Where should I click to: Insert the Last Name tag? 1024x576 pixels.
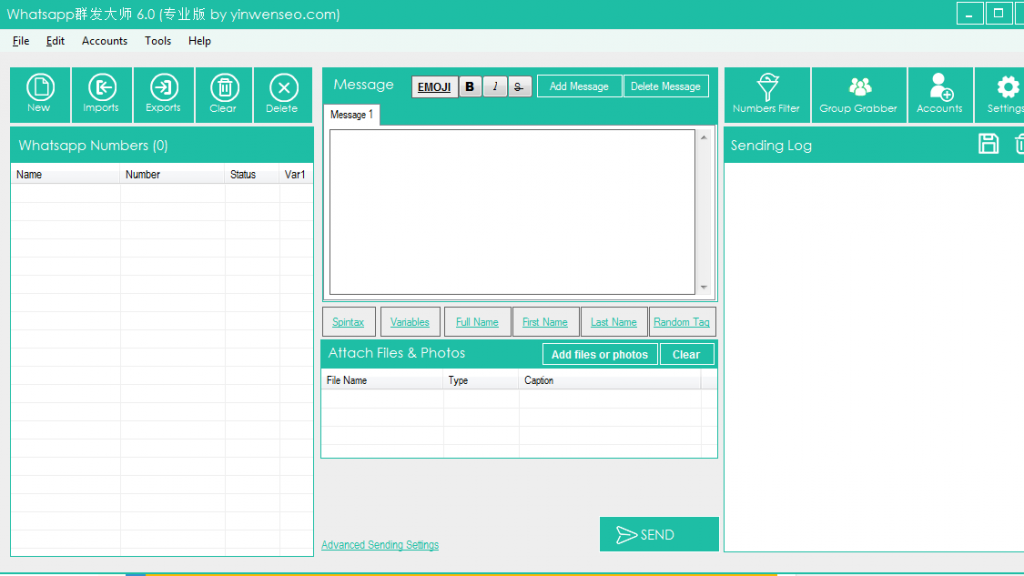click(x=614, y=322)
